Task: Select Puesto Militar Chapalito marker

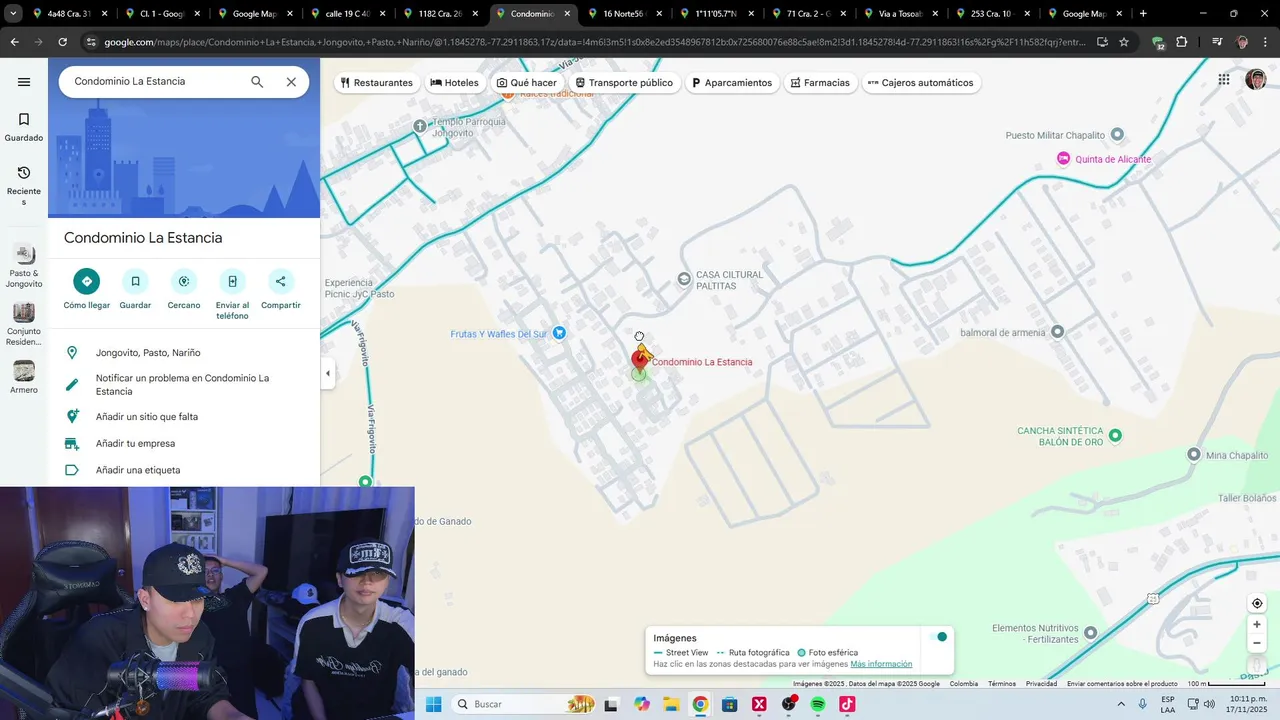Action: pos(1118,134)
